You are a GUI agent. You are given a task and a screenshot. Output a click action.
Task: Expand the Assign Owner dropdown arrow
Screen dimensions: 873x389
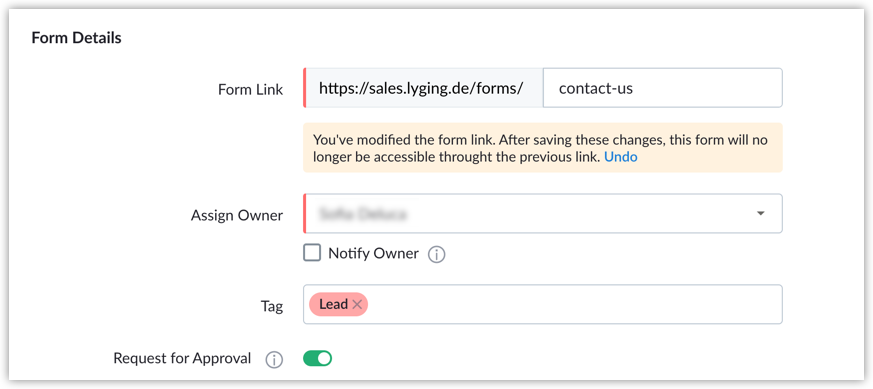click(761, 213)
